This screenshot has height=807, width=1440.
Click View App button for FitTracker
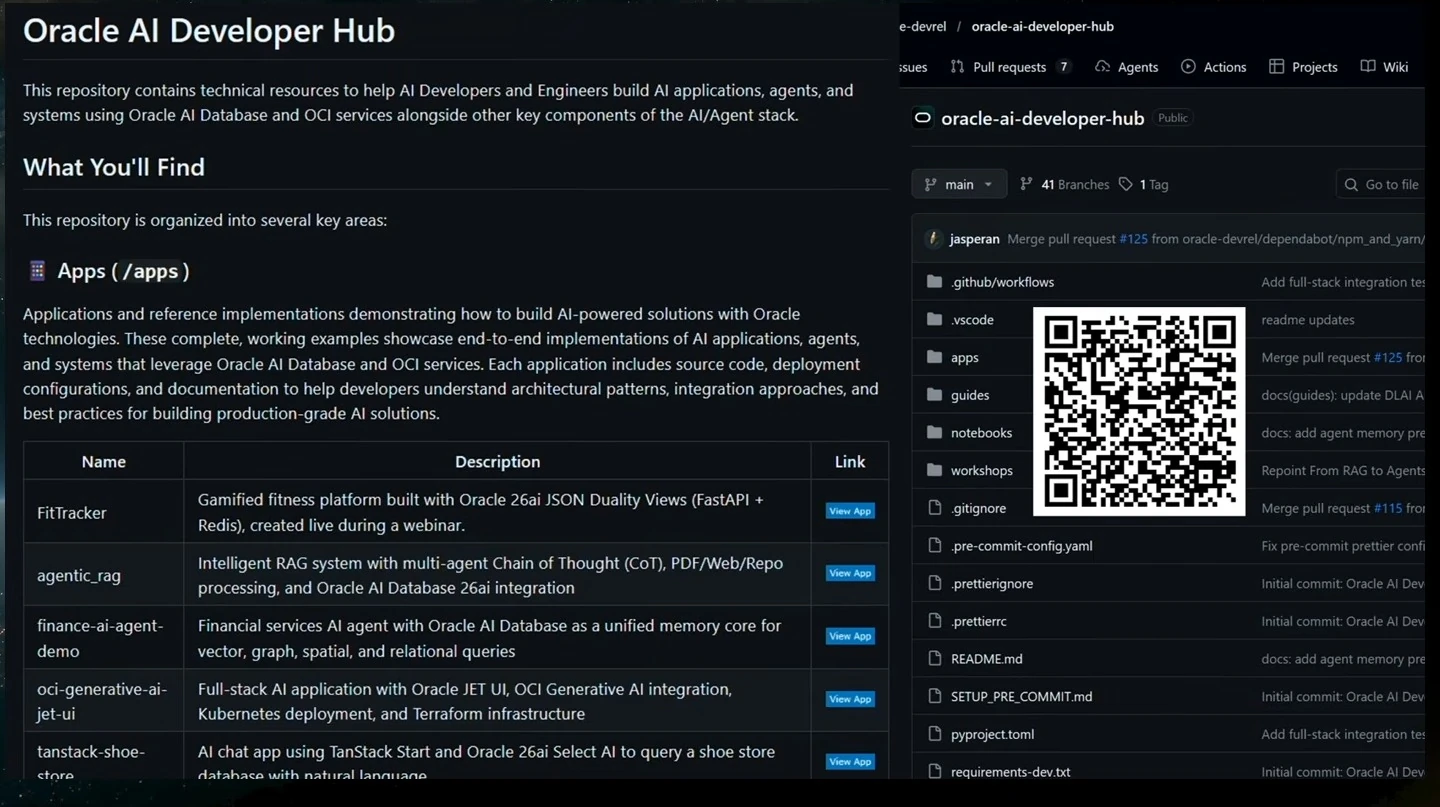[x=850, y=511]
